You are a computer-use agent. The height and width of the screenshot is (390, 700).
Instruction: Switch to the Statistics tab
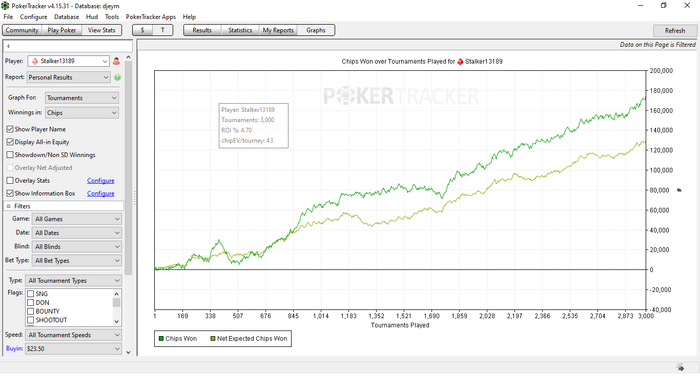coord(240,30)
